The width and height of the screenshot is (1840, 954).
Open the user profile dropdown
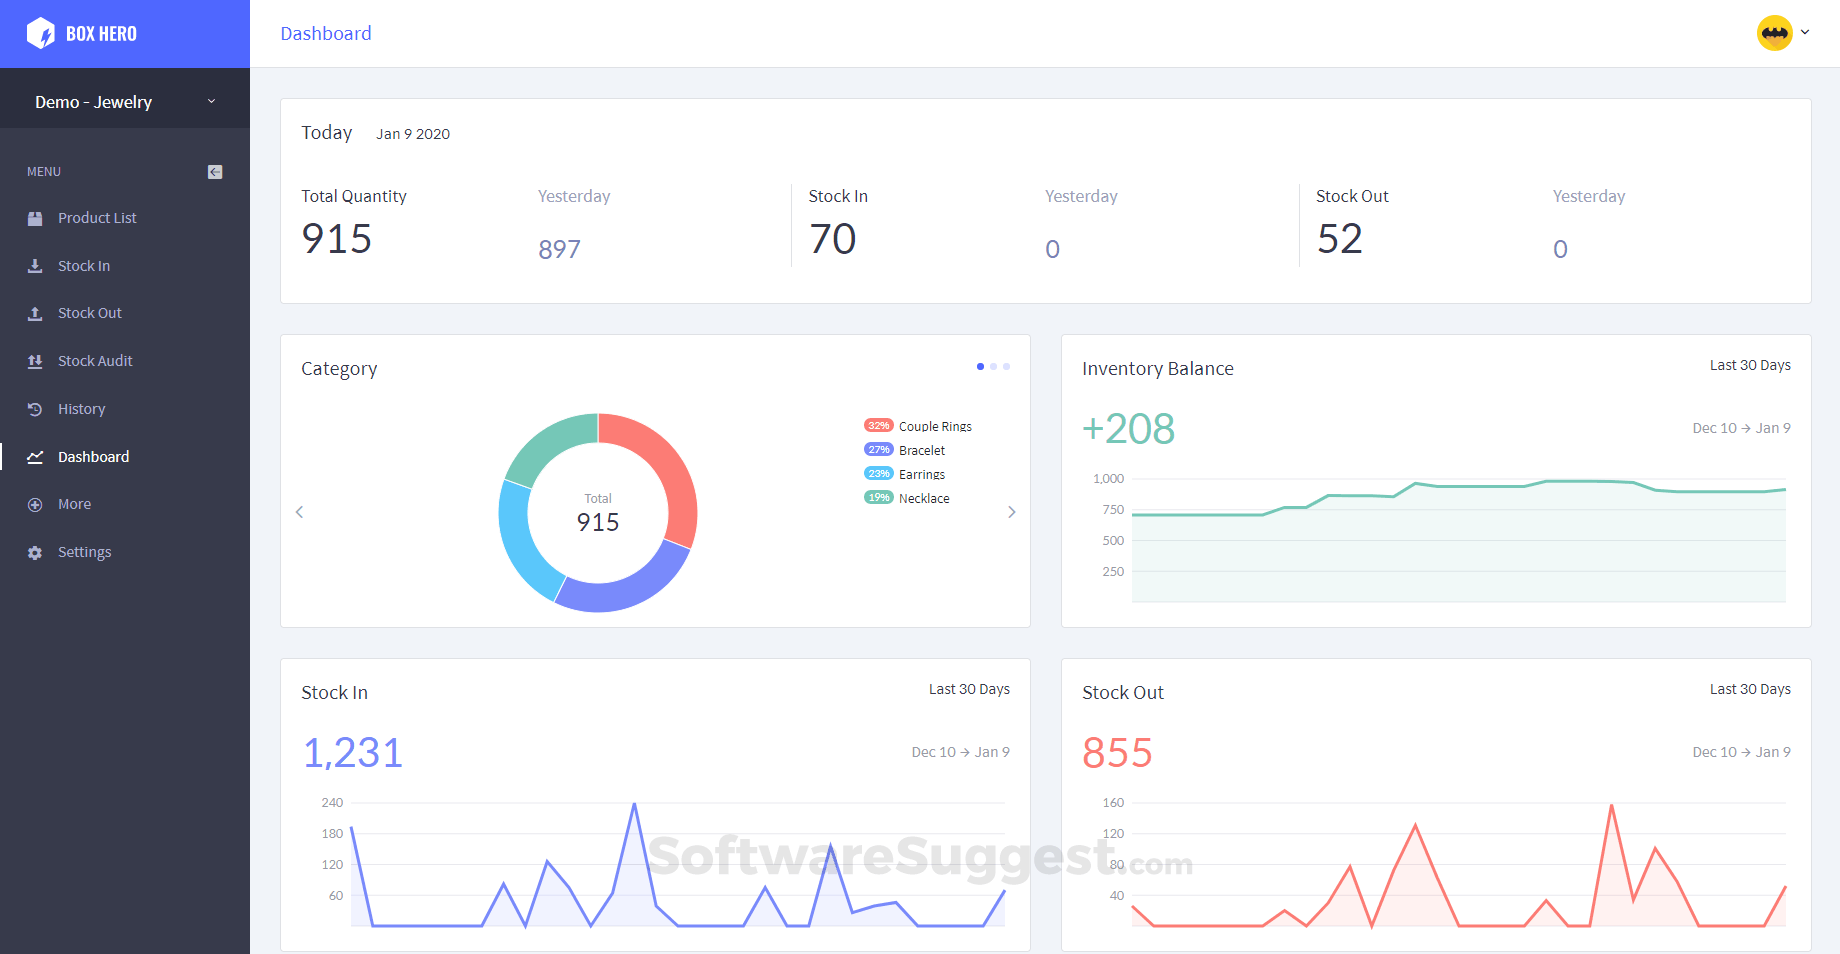(x=1785, y=33)
